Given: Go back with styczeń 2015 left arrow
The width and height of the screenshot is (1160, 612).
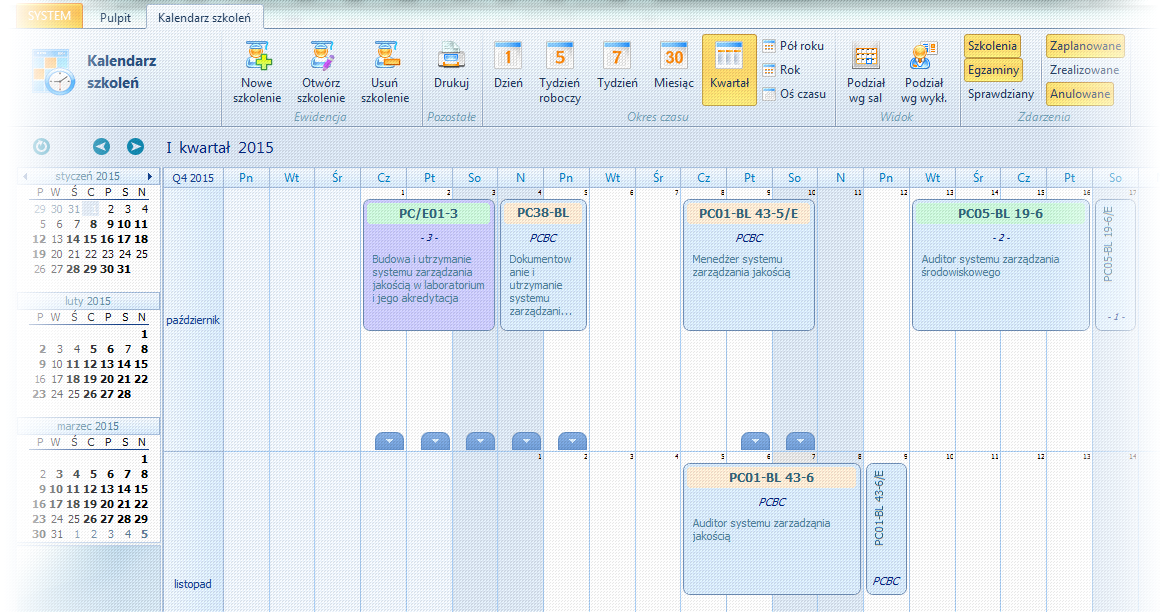Looking at the screenshot, I should (x=25, y=176).
